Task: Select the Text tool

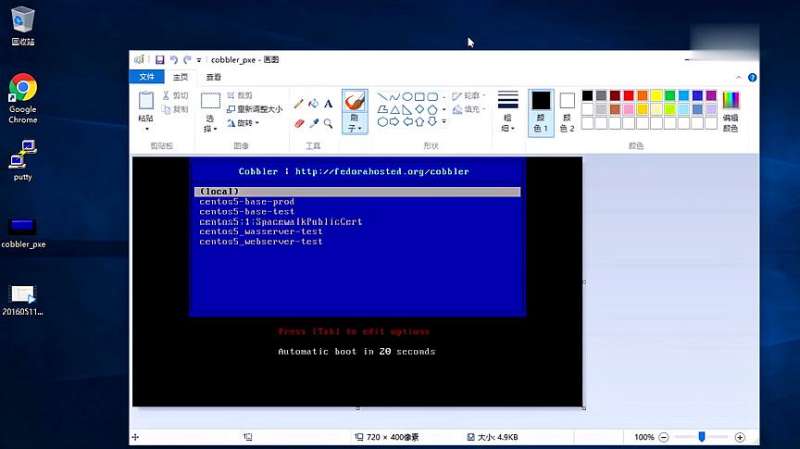Action: coord(328,104)
